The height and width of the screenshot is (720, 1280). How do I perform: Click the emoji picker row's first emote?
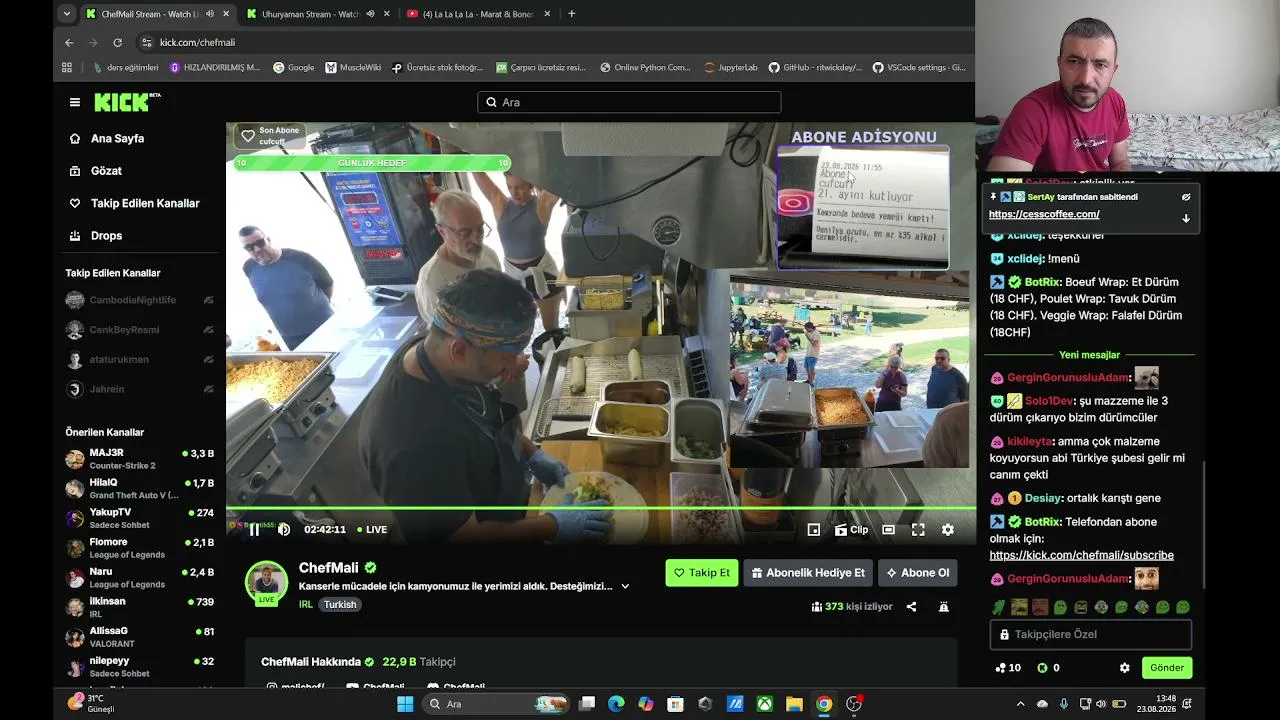(x=998, y=607)
